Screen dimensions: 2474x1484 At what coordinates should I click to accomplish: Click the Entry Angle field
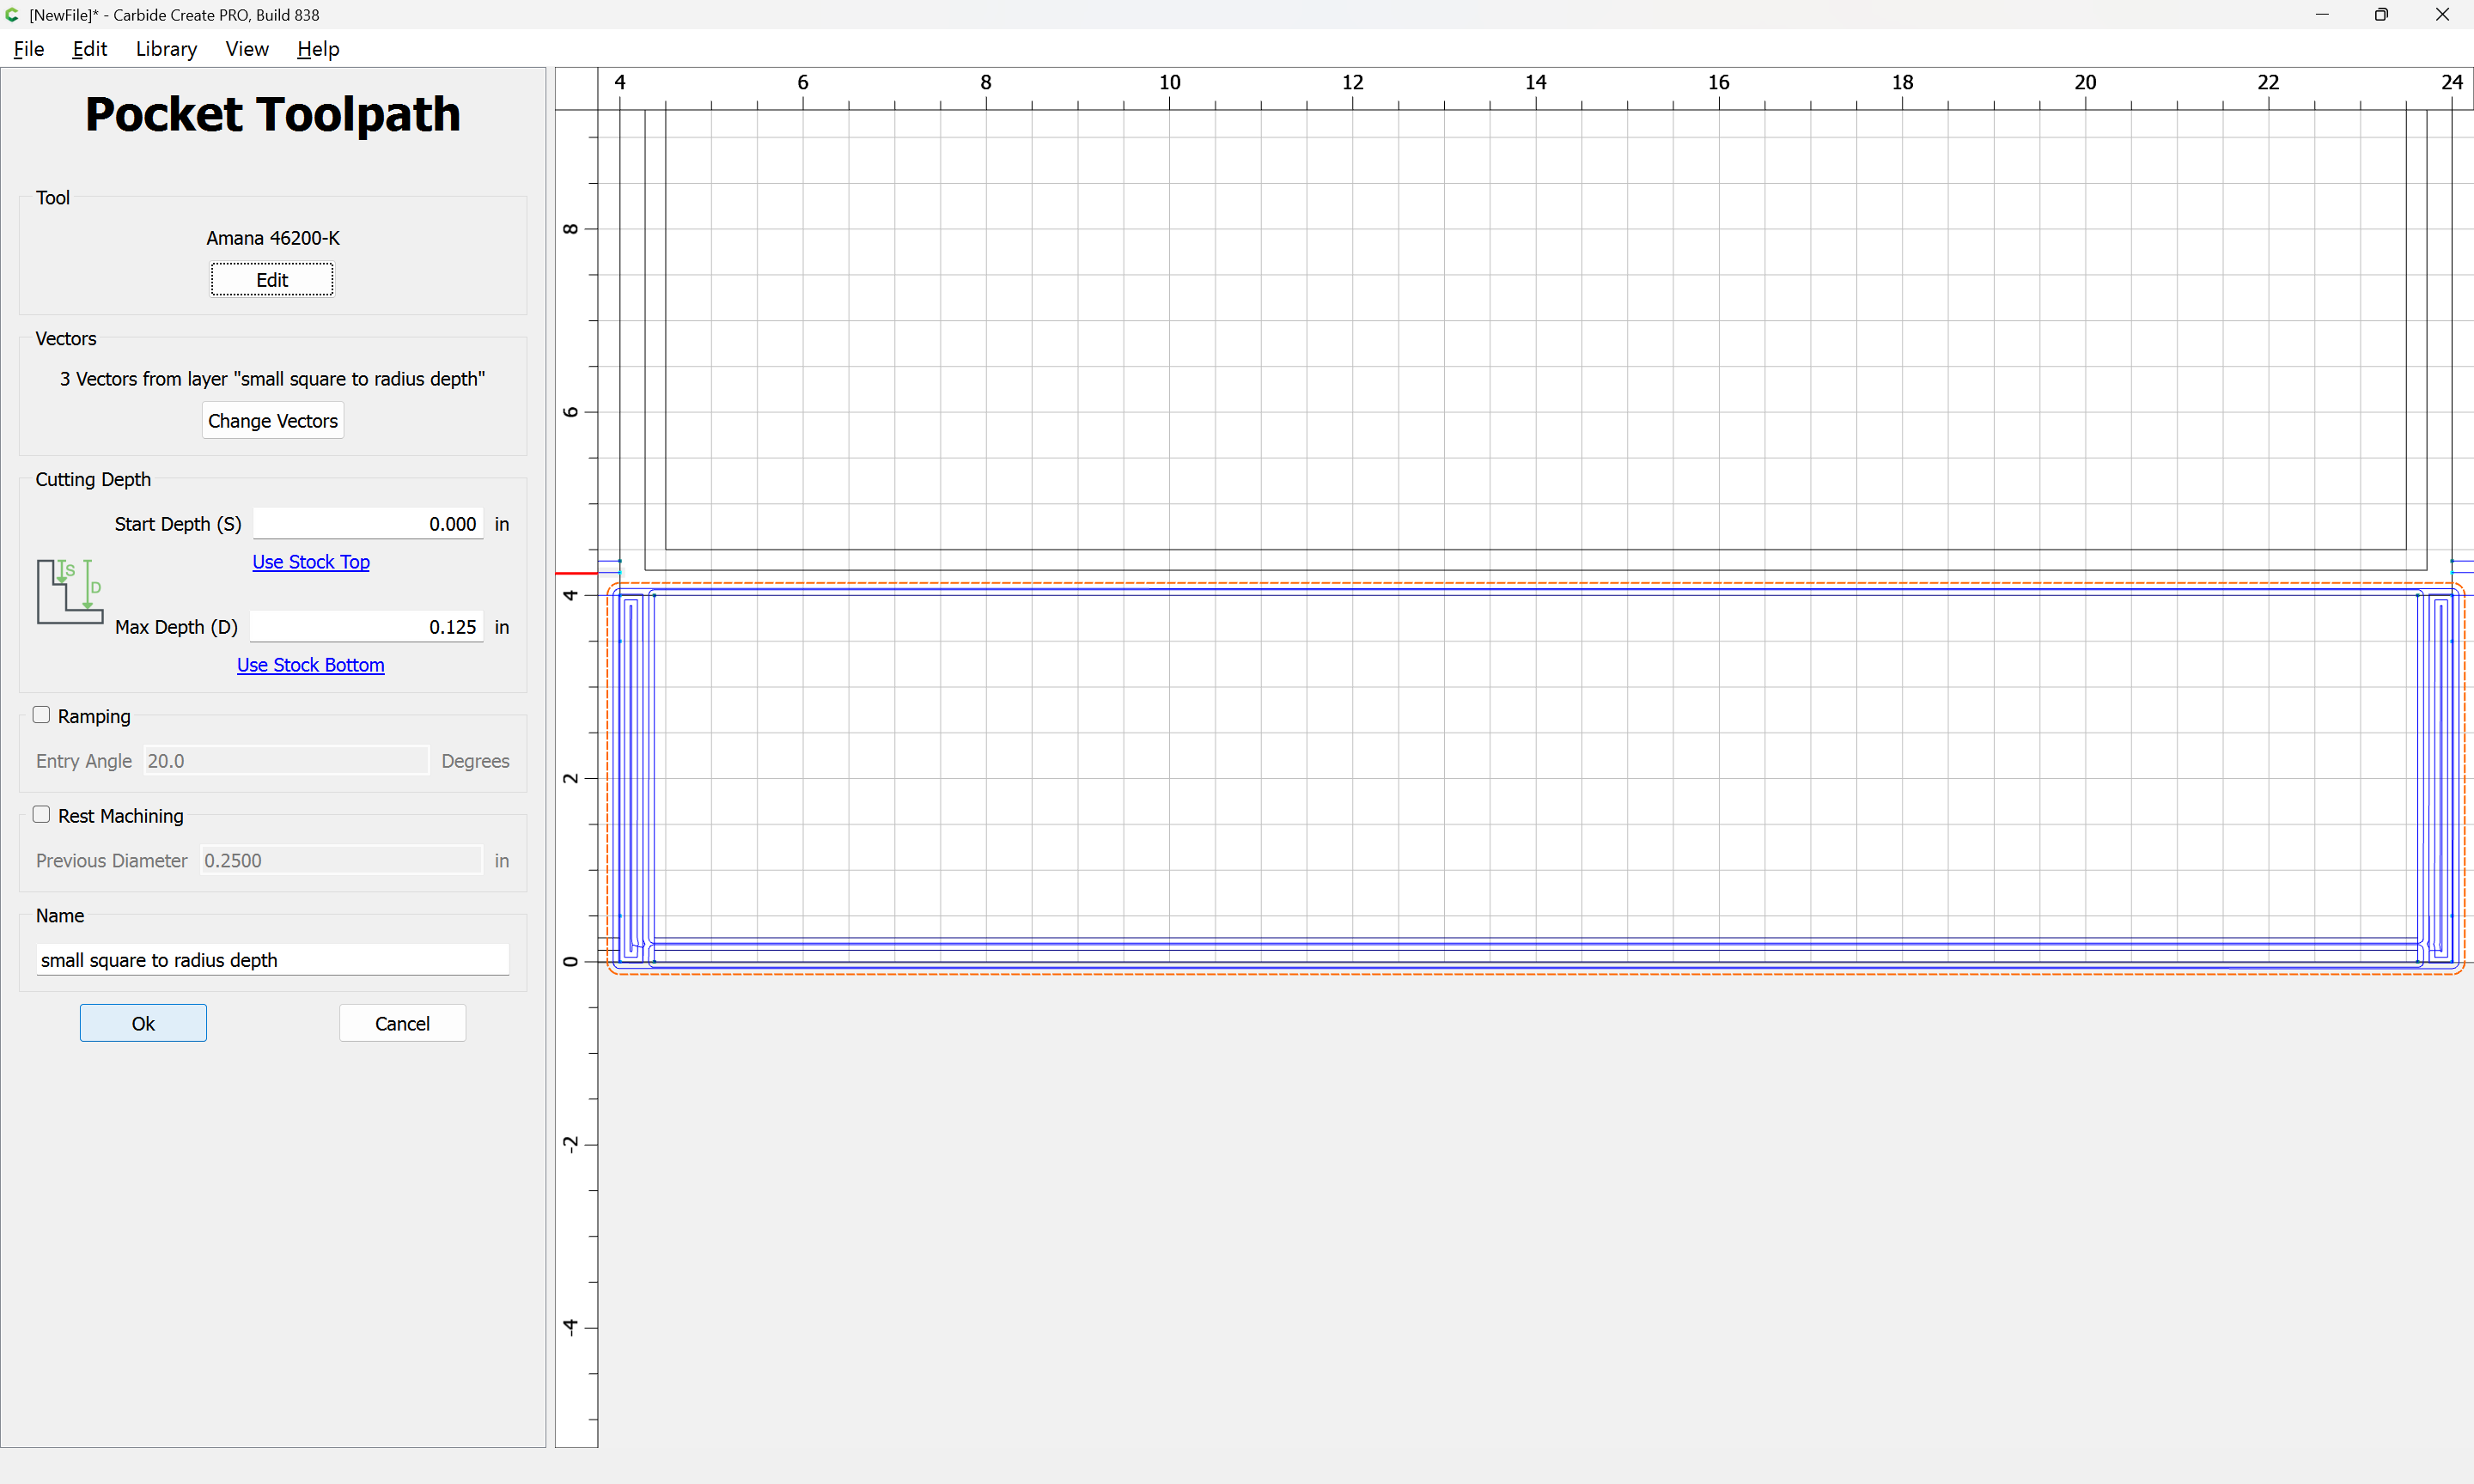point(286,761)
